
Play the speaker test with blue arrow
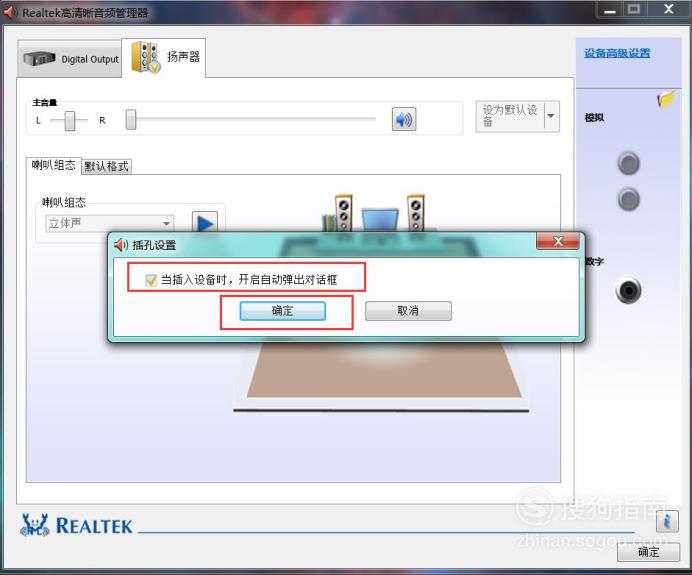pos(205,222)
